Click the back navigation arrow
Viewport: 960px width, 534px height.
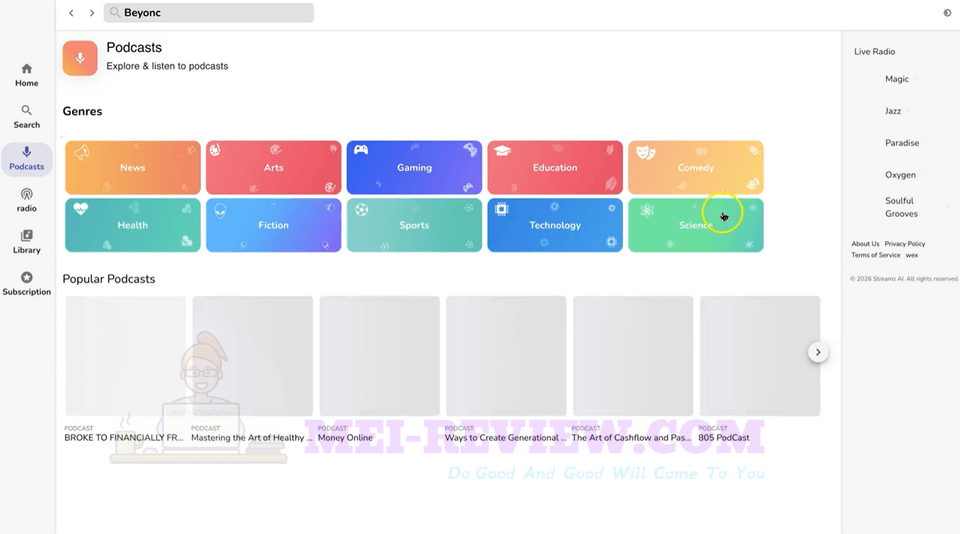tap(71, 13)
